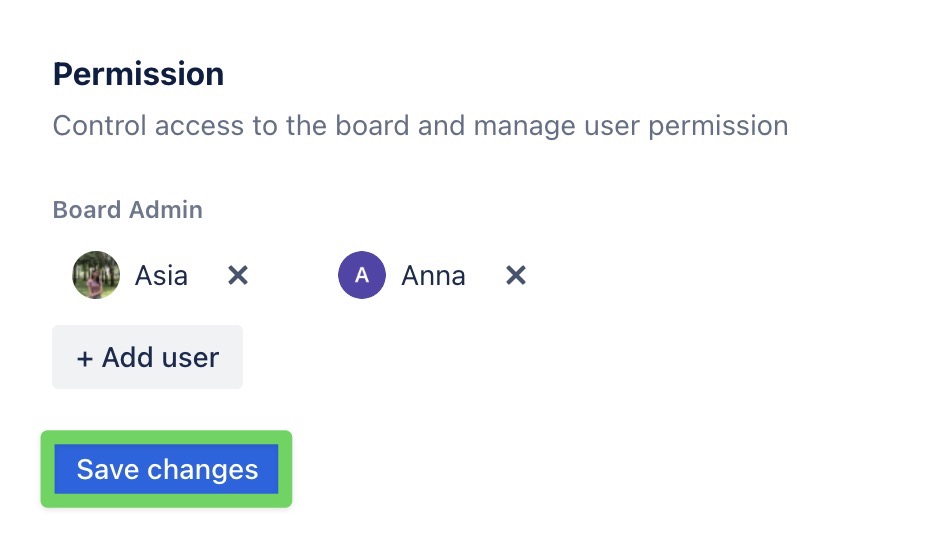
Task: Click the letter A avatar circle
Action: 362,275
